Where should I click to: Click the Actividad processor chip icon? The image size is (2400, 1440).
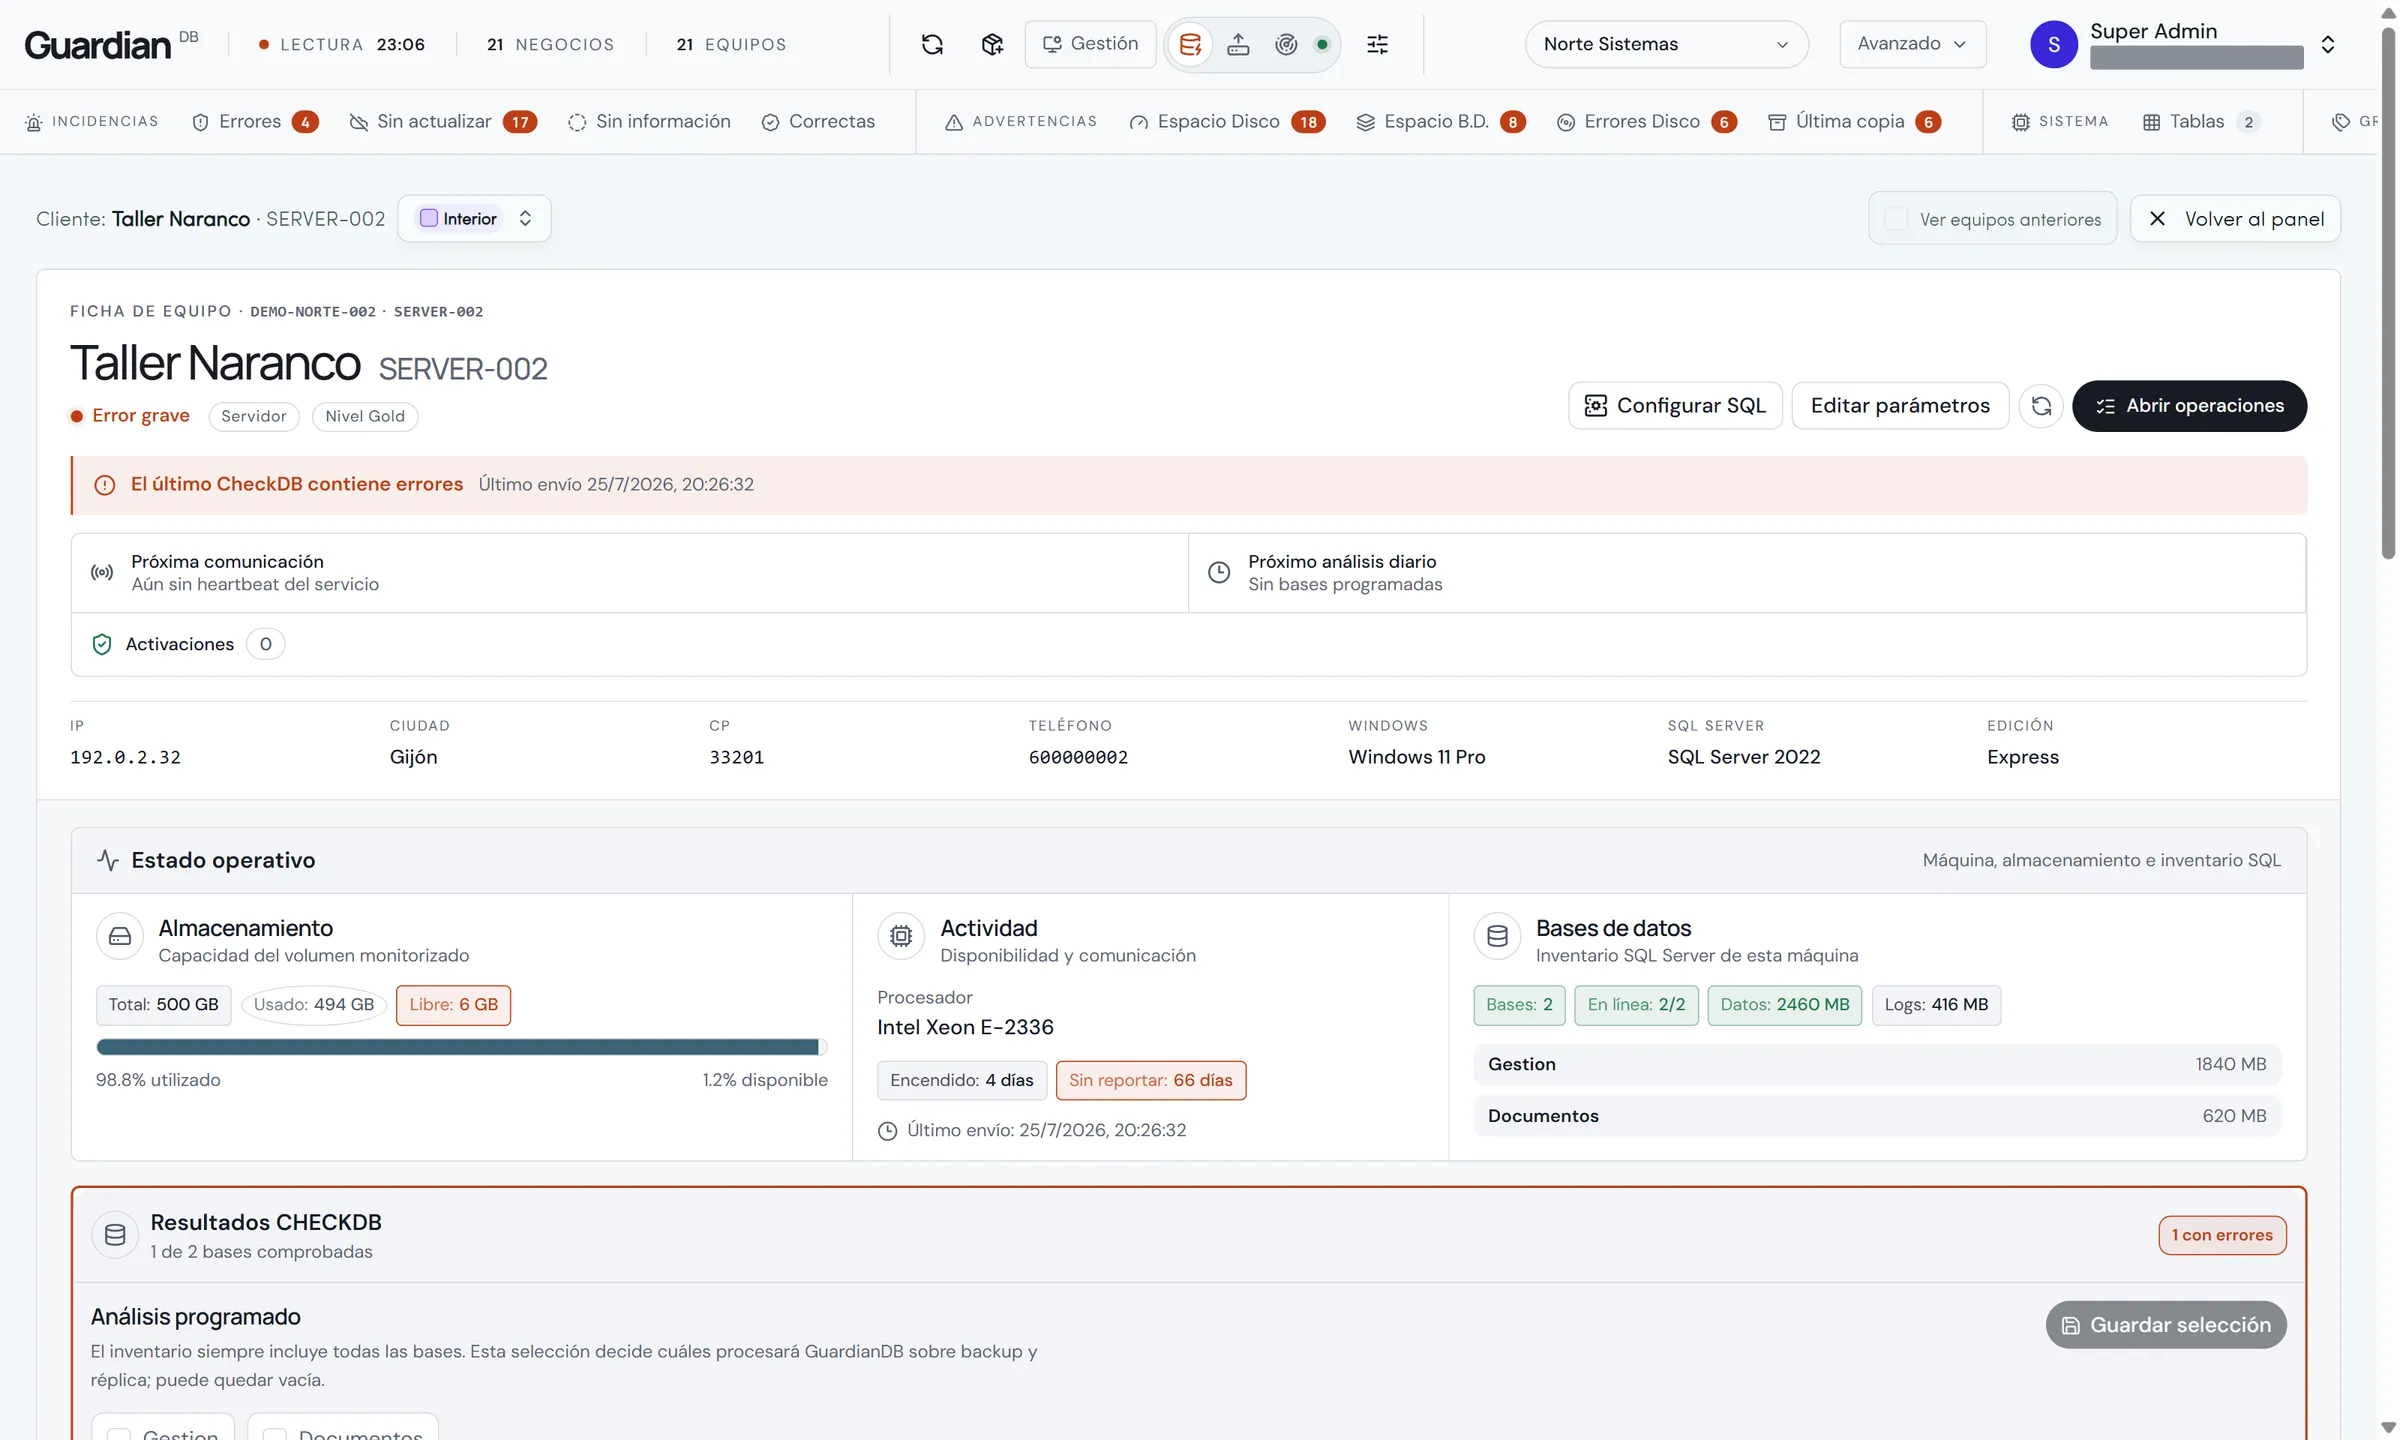(901, 937)
